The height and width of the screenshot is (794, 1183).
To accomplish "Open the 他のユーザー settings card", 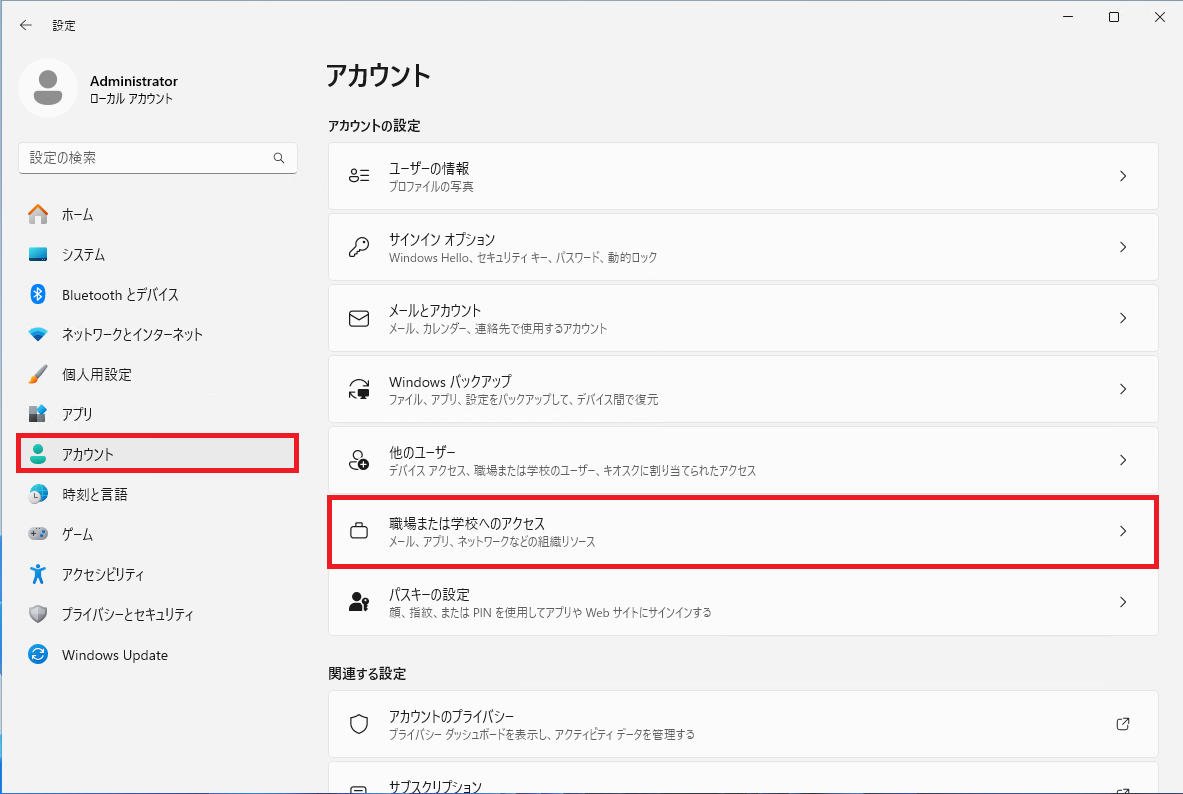I will pyautogui.click(x=743, y=460).
